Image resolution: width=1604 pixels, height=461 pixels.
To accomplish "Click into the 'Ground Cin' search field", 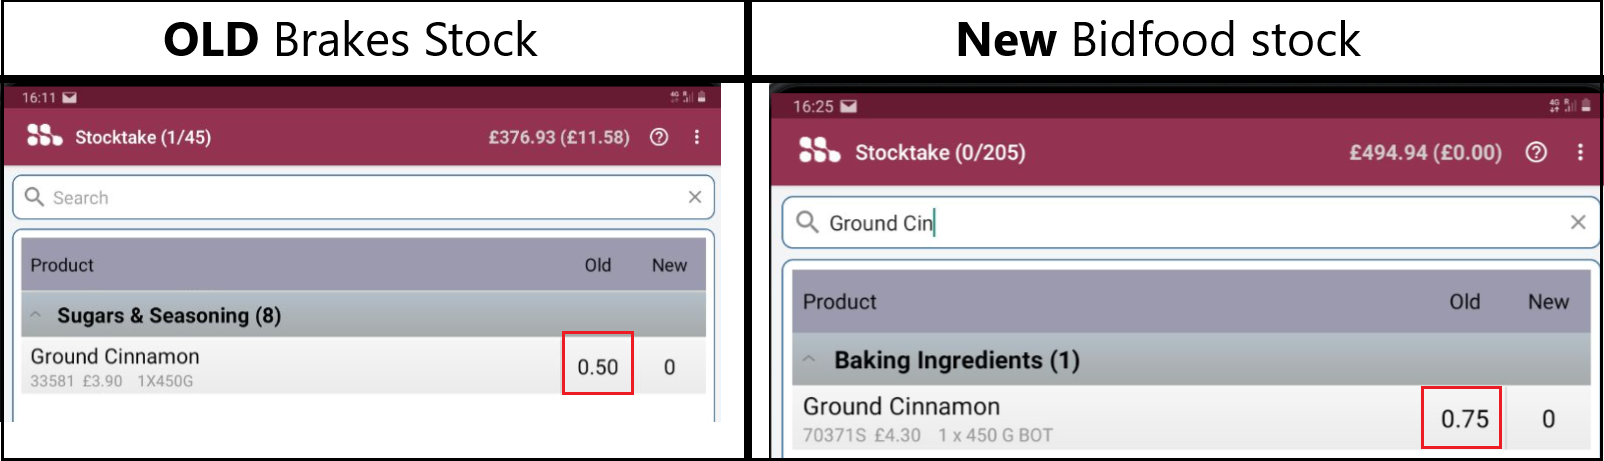I will [x=1180, y=223].
